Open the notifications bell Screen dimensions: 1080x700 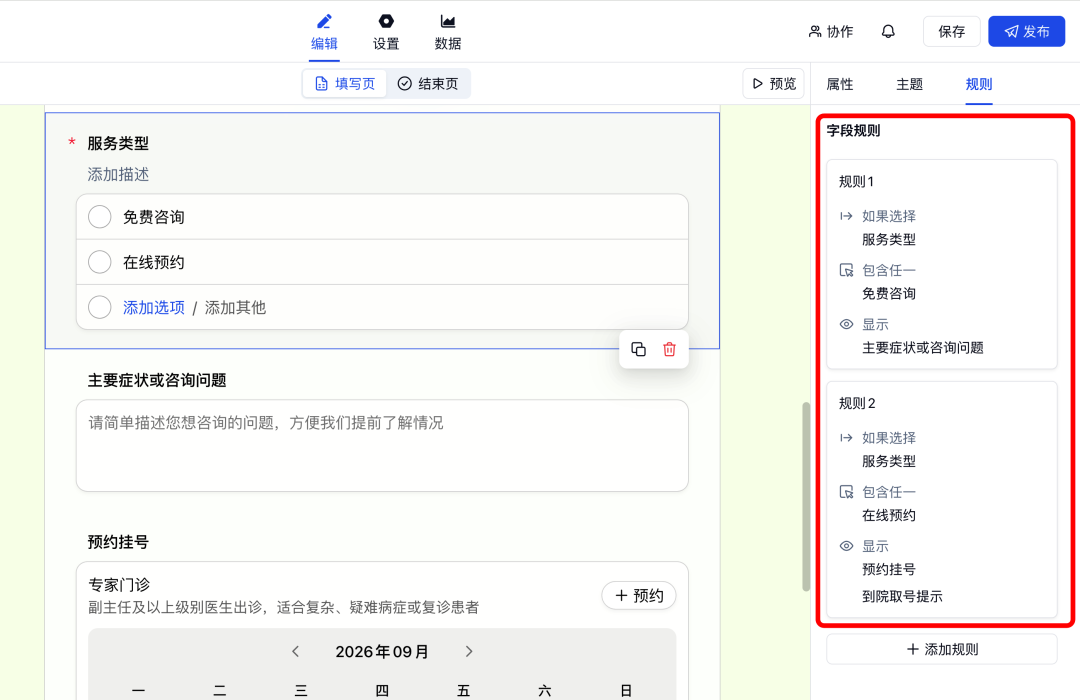tap(888, 32)
